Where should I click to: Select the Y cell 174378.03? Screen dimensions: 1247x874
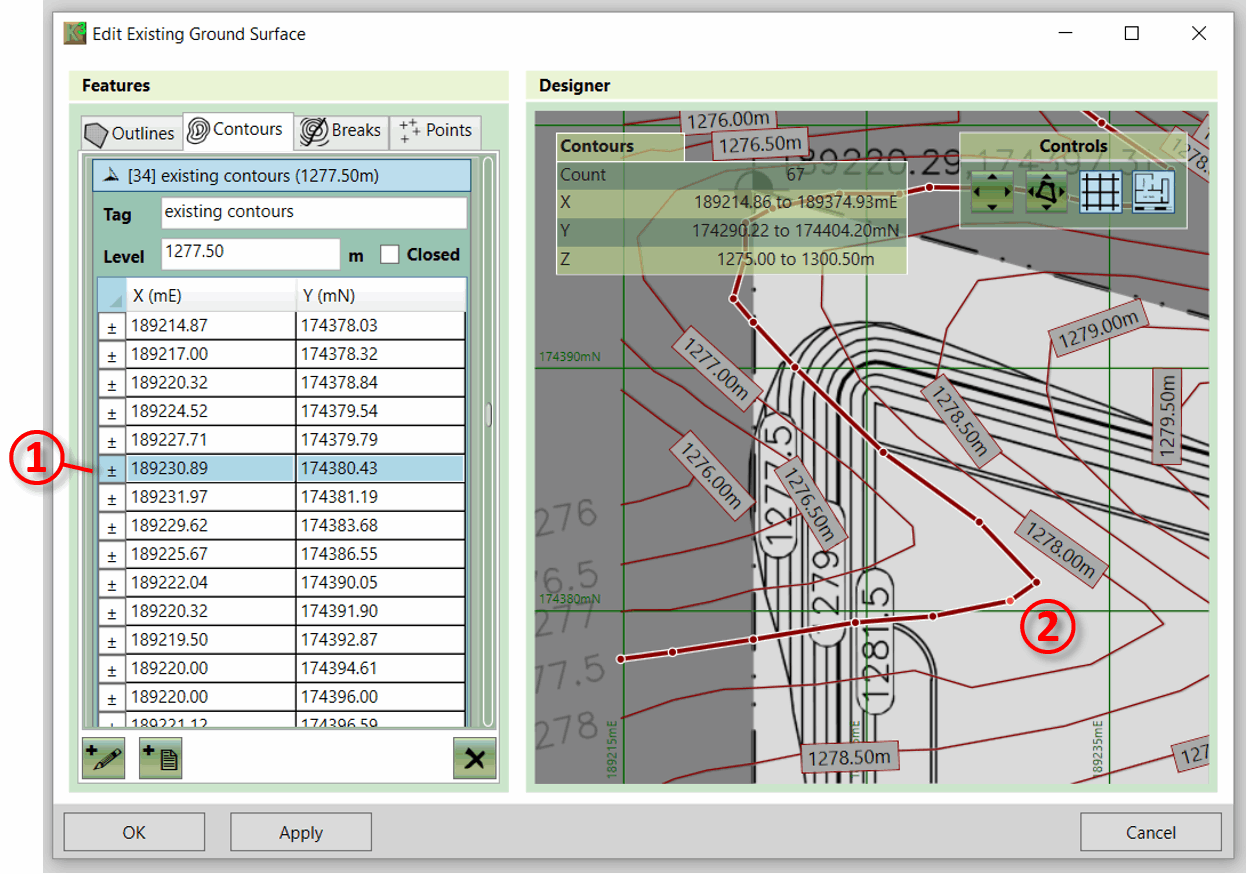pos(381,326)
